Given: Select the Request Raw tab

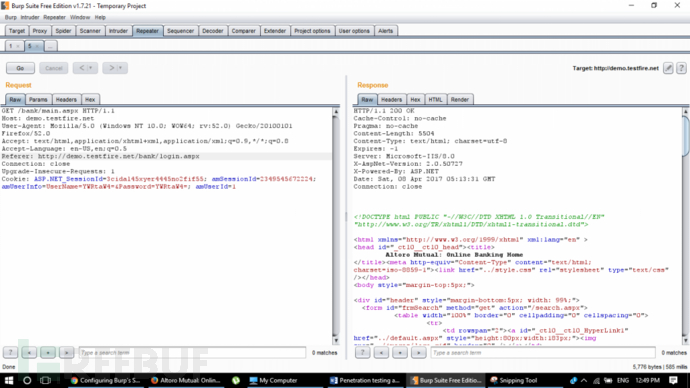Looking at the screenshot, I should tap(15, 100).
